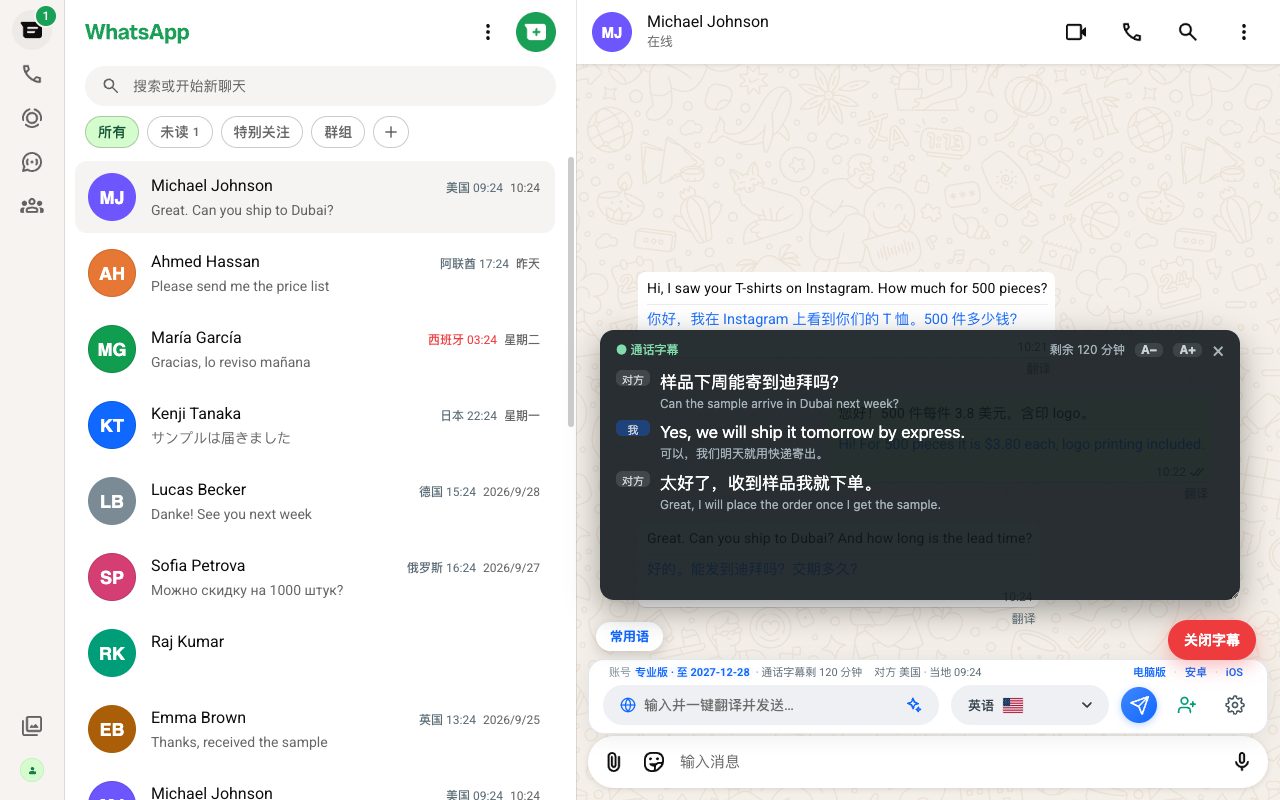Focus the 输入并一键翻译并发送 translate input
Screen dimensions: 1280x800
coord(770,705)
